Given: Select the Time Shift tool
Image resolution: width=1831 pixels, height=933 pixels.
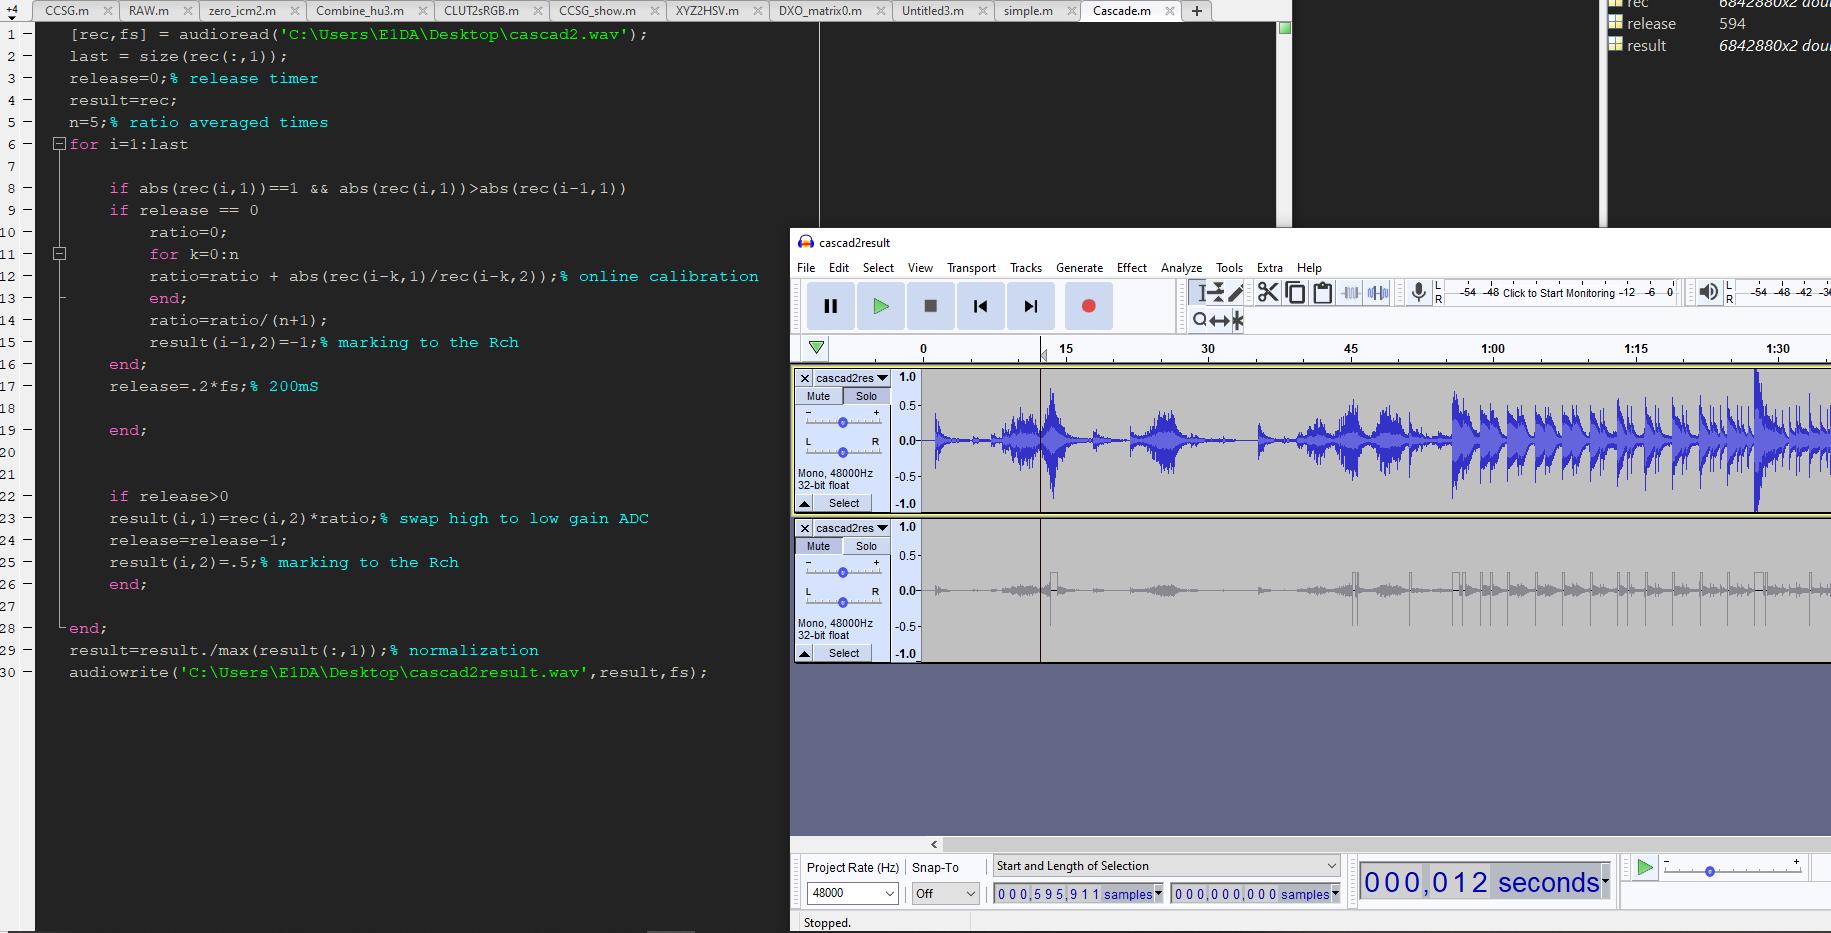Looking at the screenshot, I should click(x=1218, y=320).
